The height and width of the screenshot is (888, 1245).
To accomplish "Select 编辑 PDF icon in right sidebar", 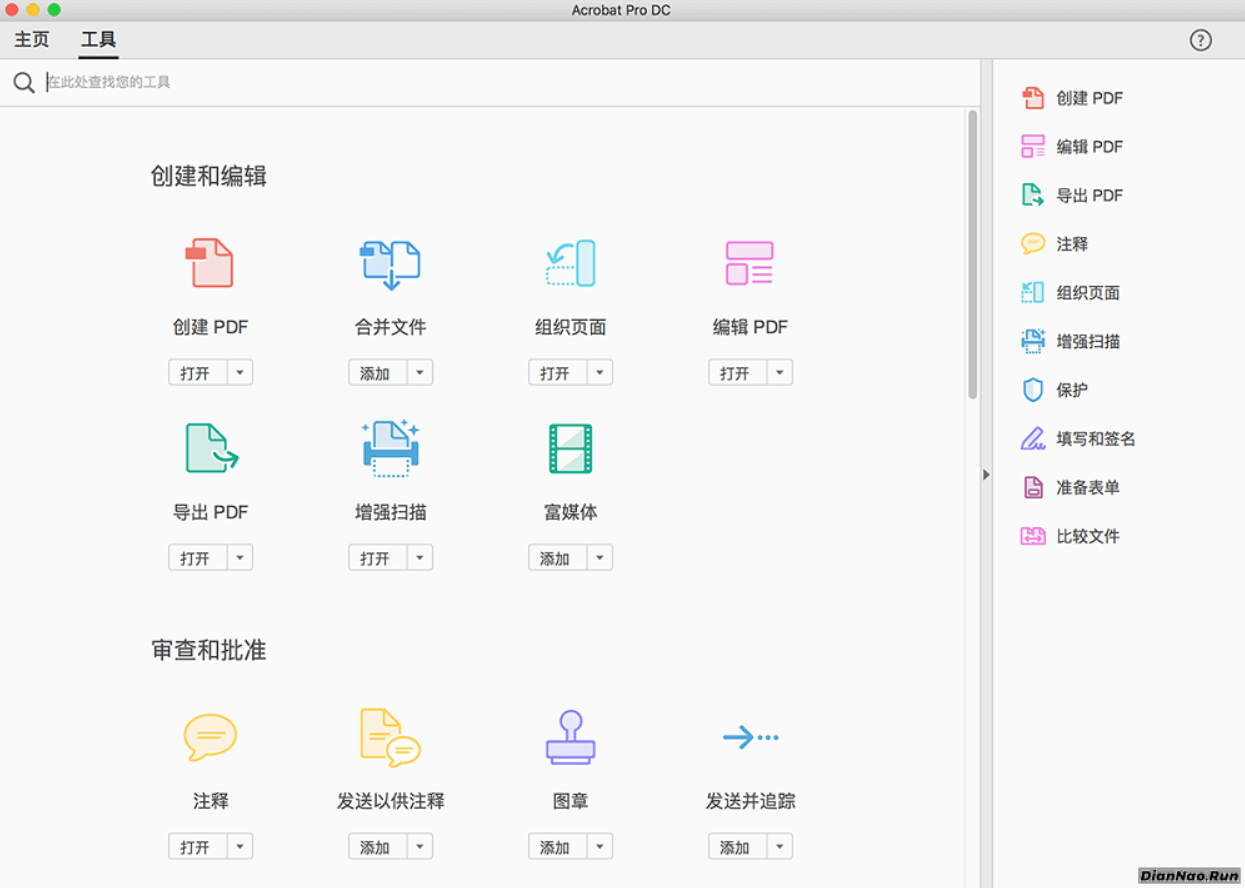I will click(1032, 147).
